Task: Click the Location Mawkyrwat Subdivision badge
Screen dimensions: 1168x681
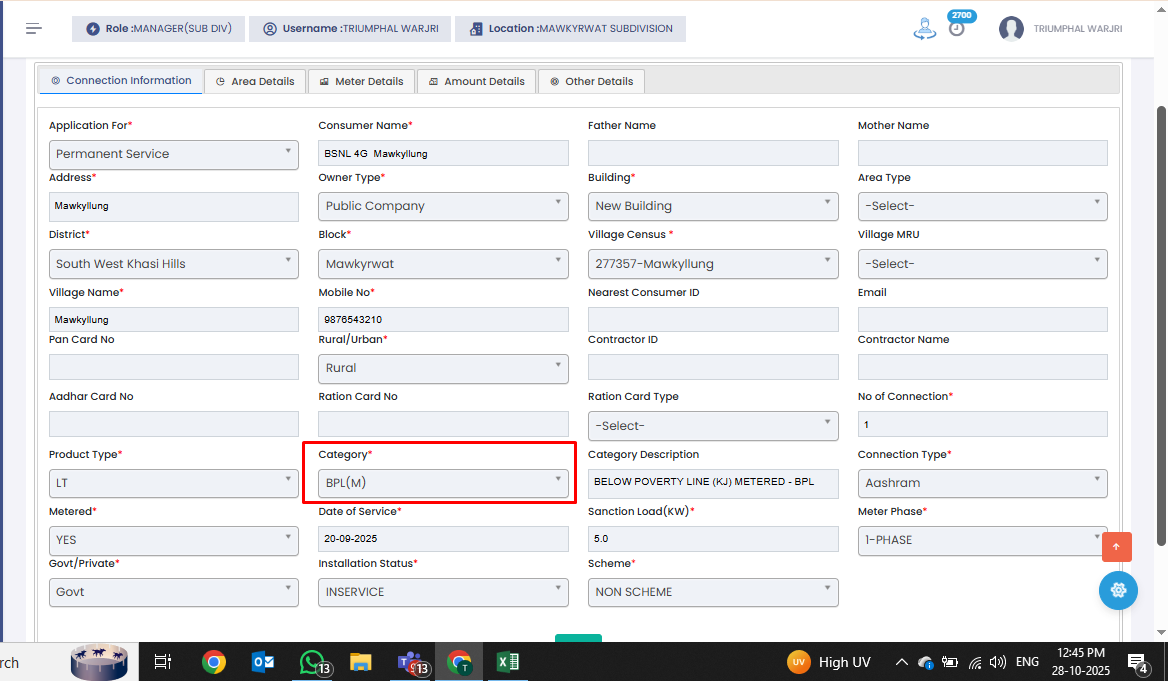Action: click(x=571, y=28)
